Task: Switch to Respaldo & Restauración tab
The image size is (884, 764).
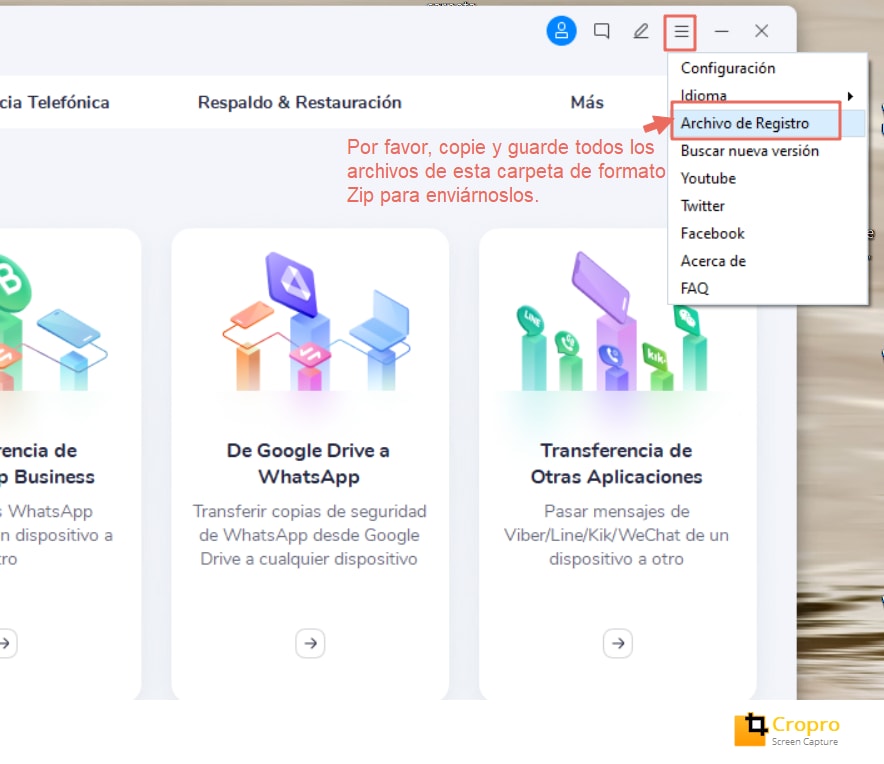Action: [299, 102]
